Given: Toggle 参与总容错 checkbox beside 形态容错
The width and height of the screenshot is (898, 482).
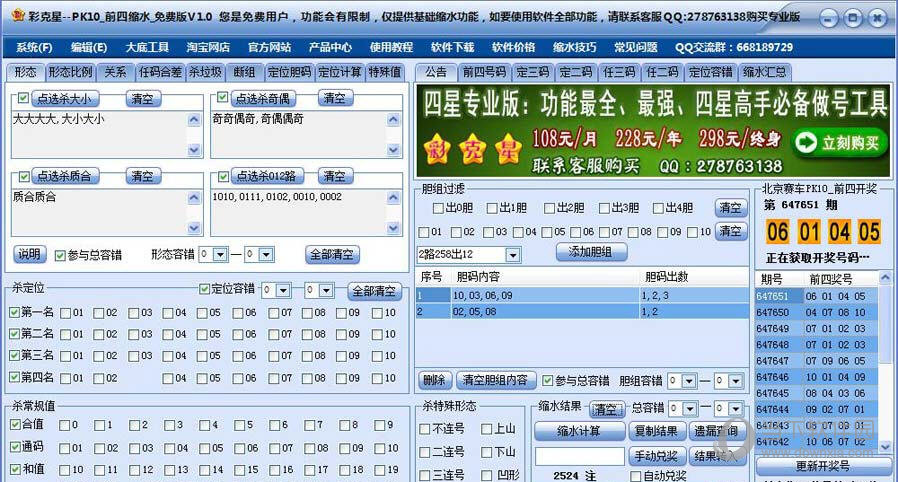Looking at the screenshot, I should coord(60,255).
